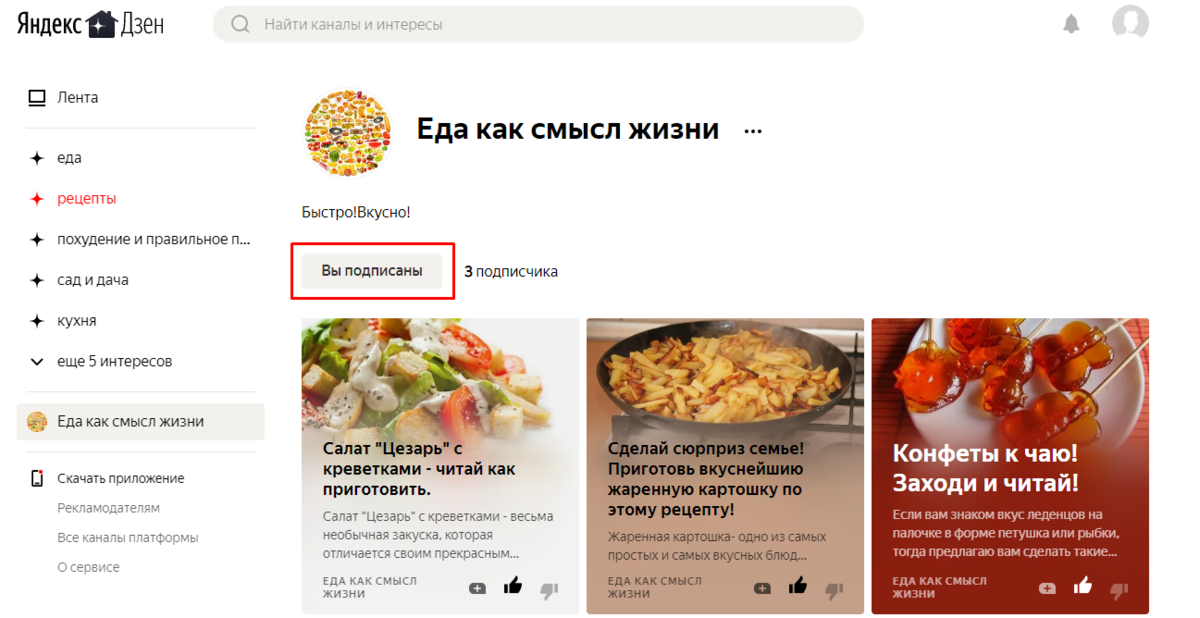This screenshot has width=1200, height=618.
Task: Toggle the Вы подписаны subscription button
Action: pyautogui.click(x=372, y=271)
